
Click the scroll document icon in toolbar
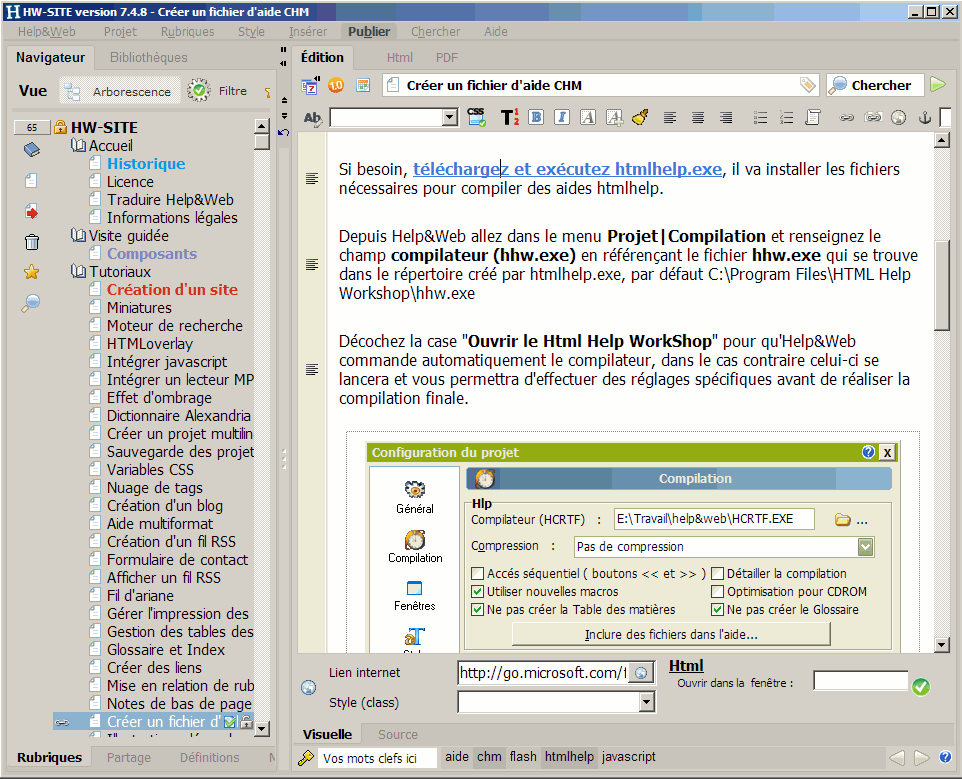coord(813,117)
